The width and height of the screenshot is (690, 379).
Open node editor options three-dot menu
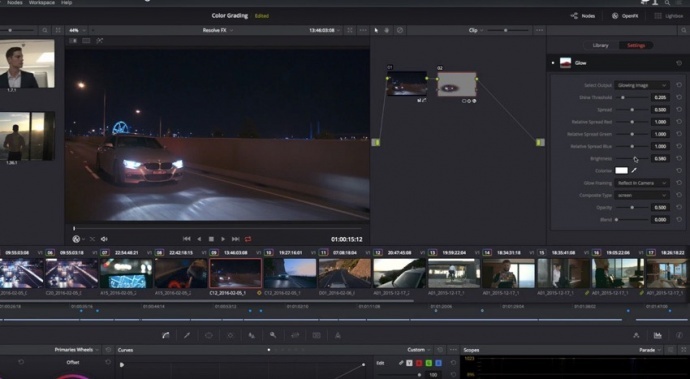pos(540,30)
